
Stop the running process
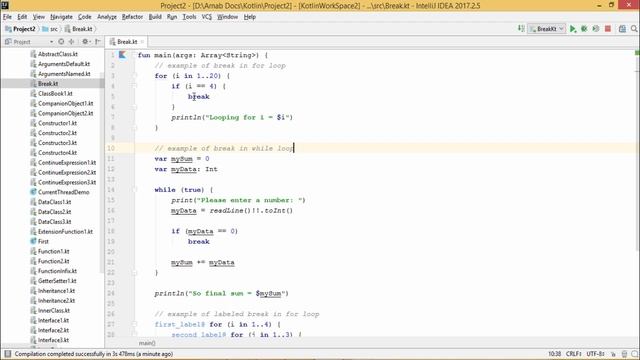coord(607,29)
